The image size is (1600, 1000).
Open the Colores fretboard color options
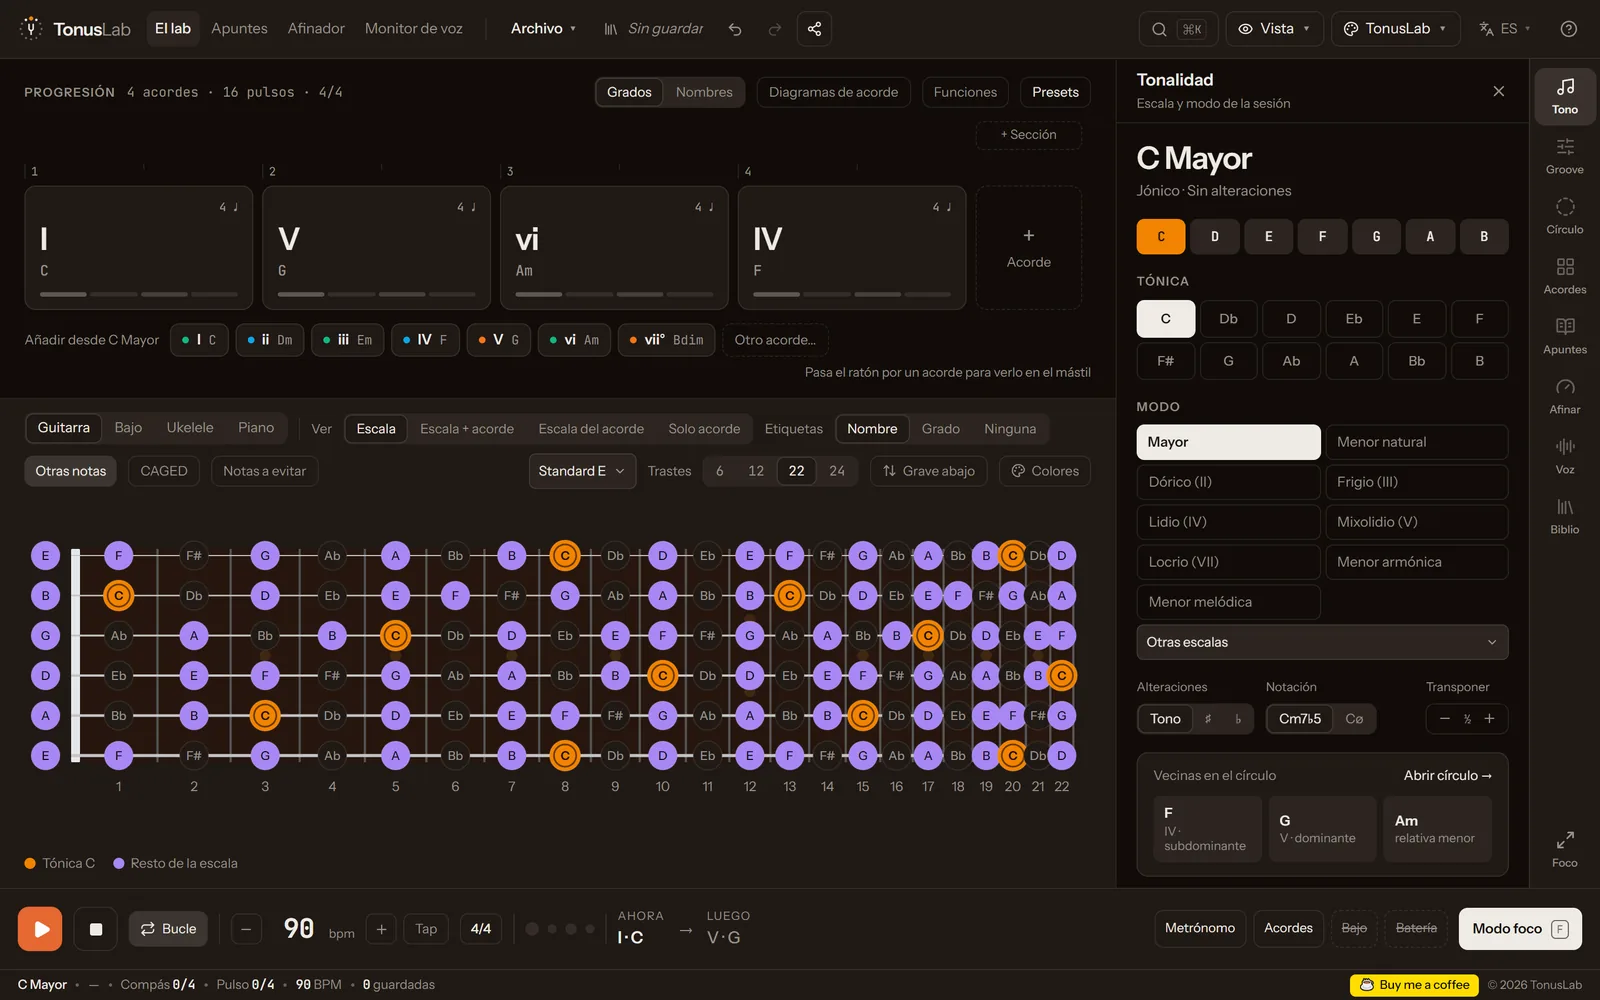[x=1045, y=471]
